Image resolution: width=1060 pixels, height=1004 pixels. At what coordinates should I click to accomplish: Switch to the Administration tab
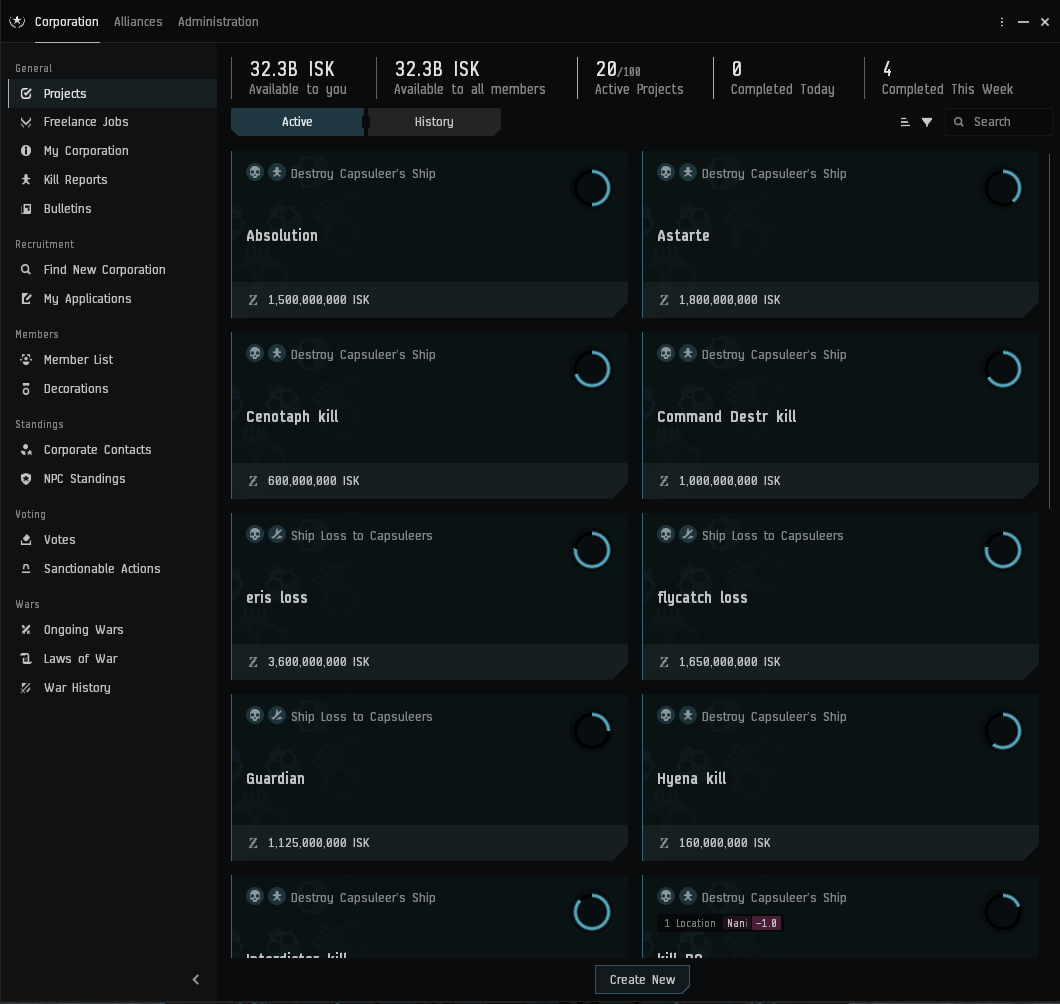[x=218, y=22]
